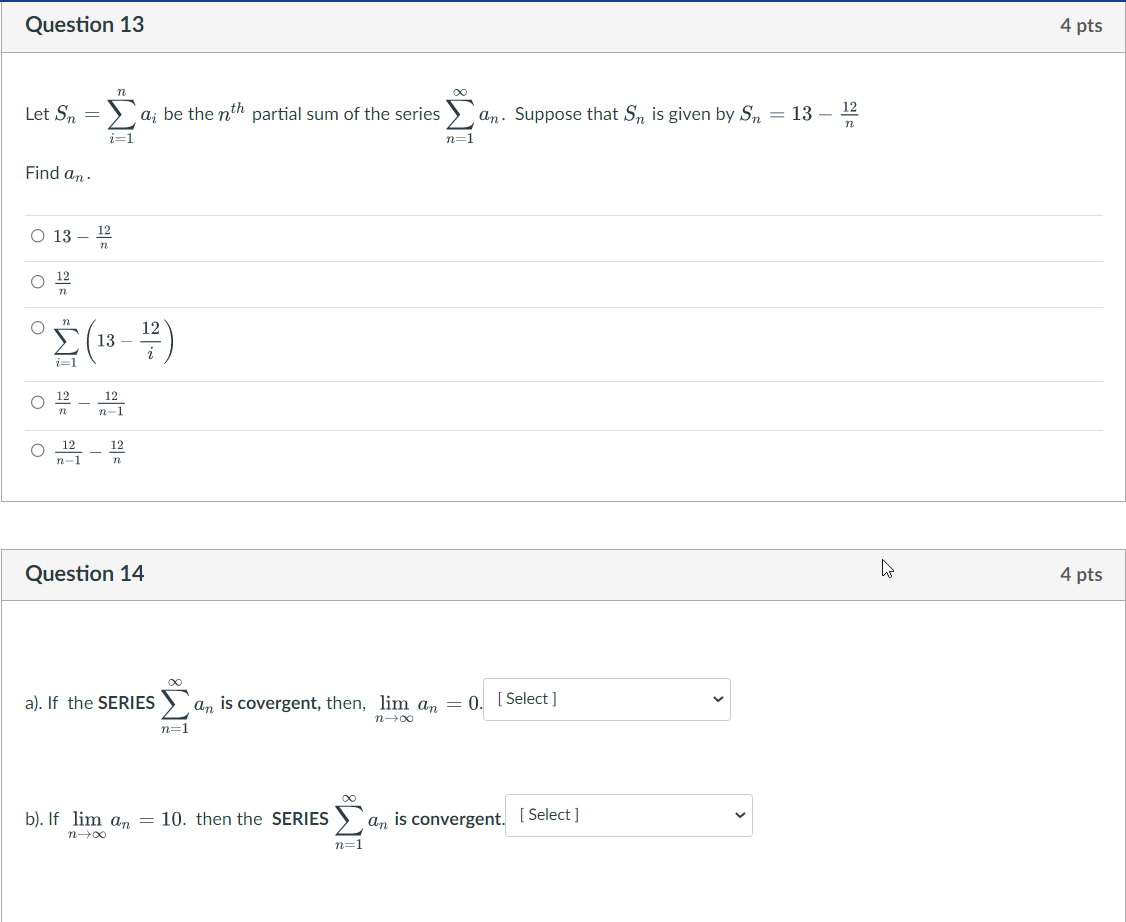Select the answer option 12/n
1126x922 pixels.
(37, 279)
